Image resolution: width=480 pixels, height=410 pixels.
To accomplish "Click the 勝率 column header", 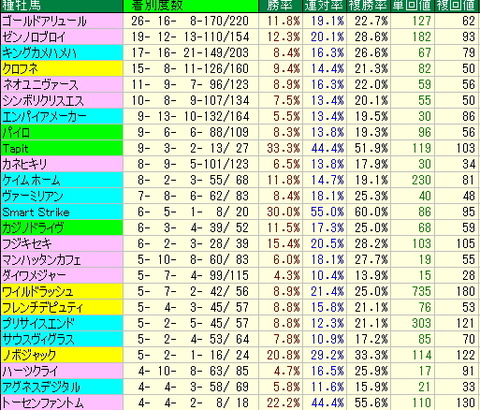I will tap(280, 5).
